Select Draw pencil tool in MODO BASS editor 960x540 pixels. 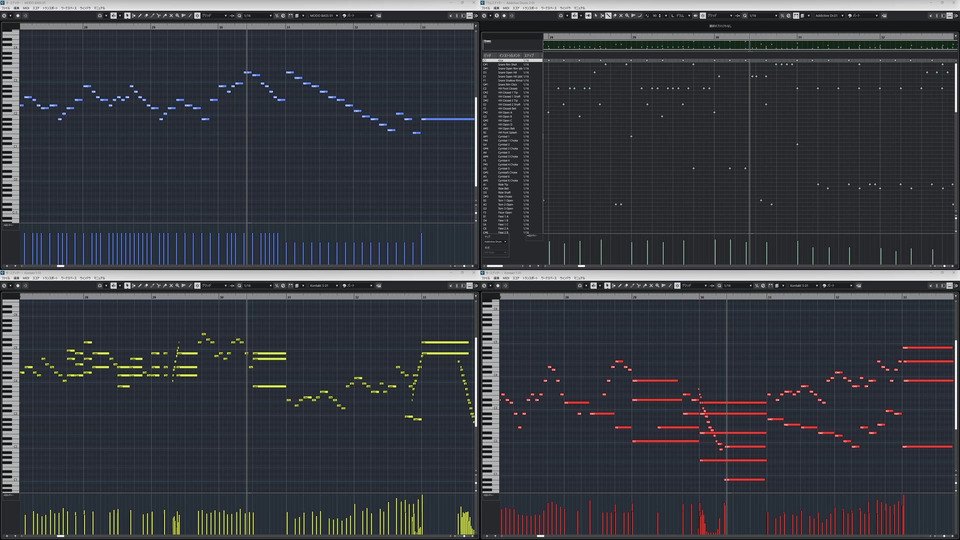tap(140, 15)
